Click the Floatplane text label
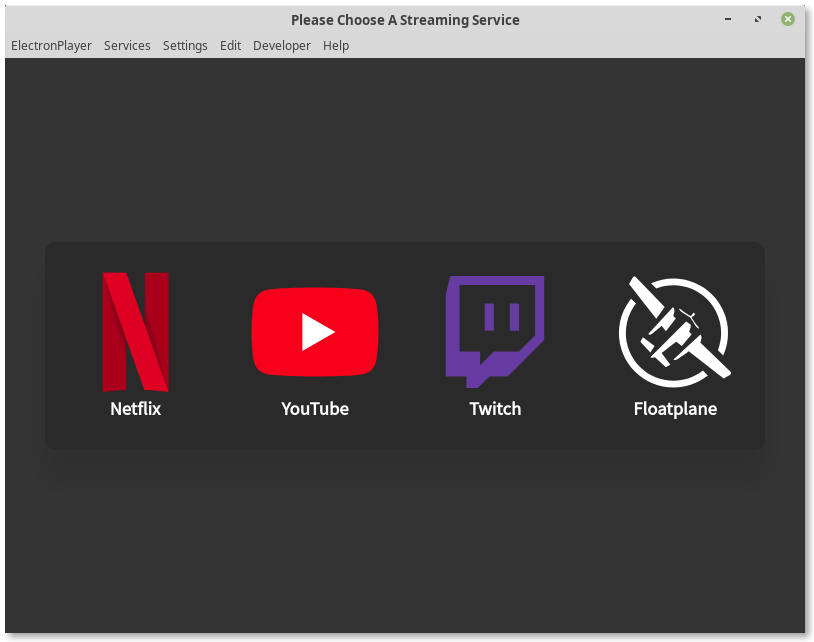The image size is (814, 642). [x=675, y=409]
